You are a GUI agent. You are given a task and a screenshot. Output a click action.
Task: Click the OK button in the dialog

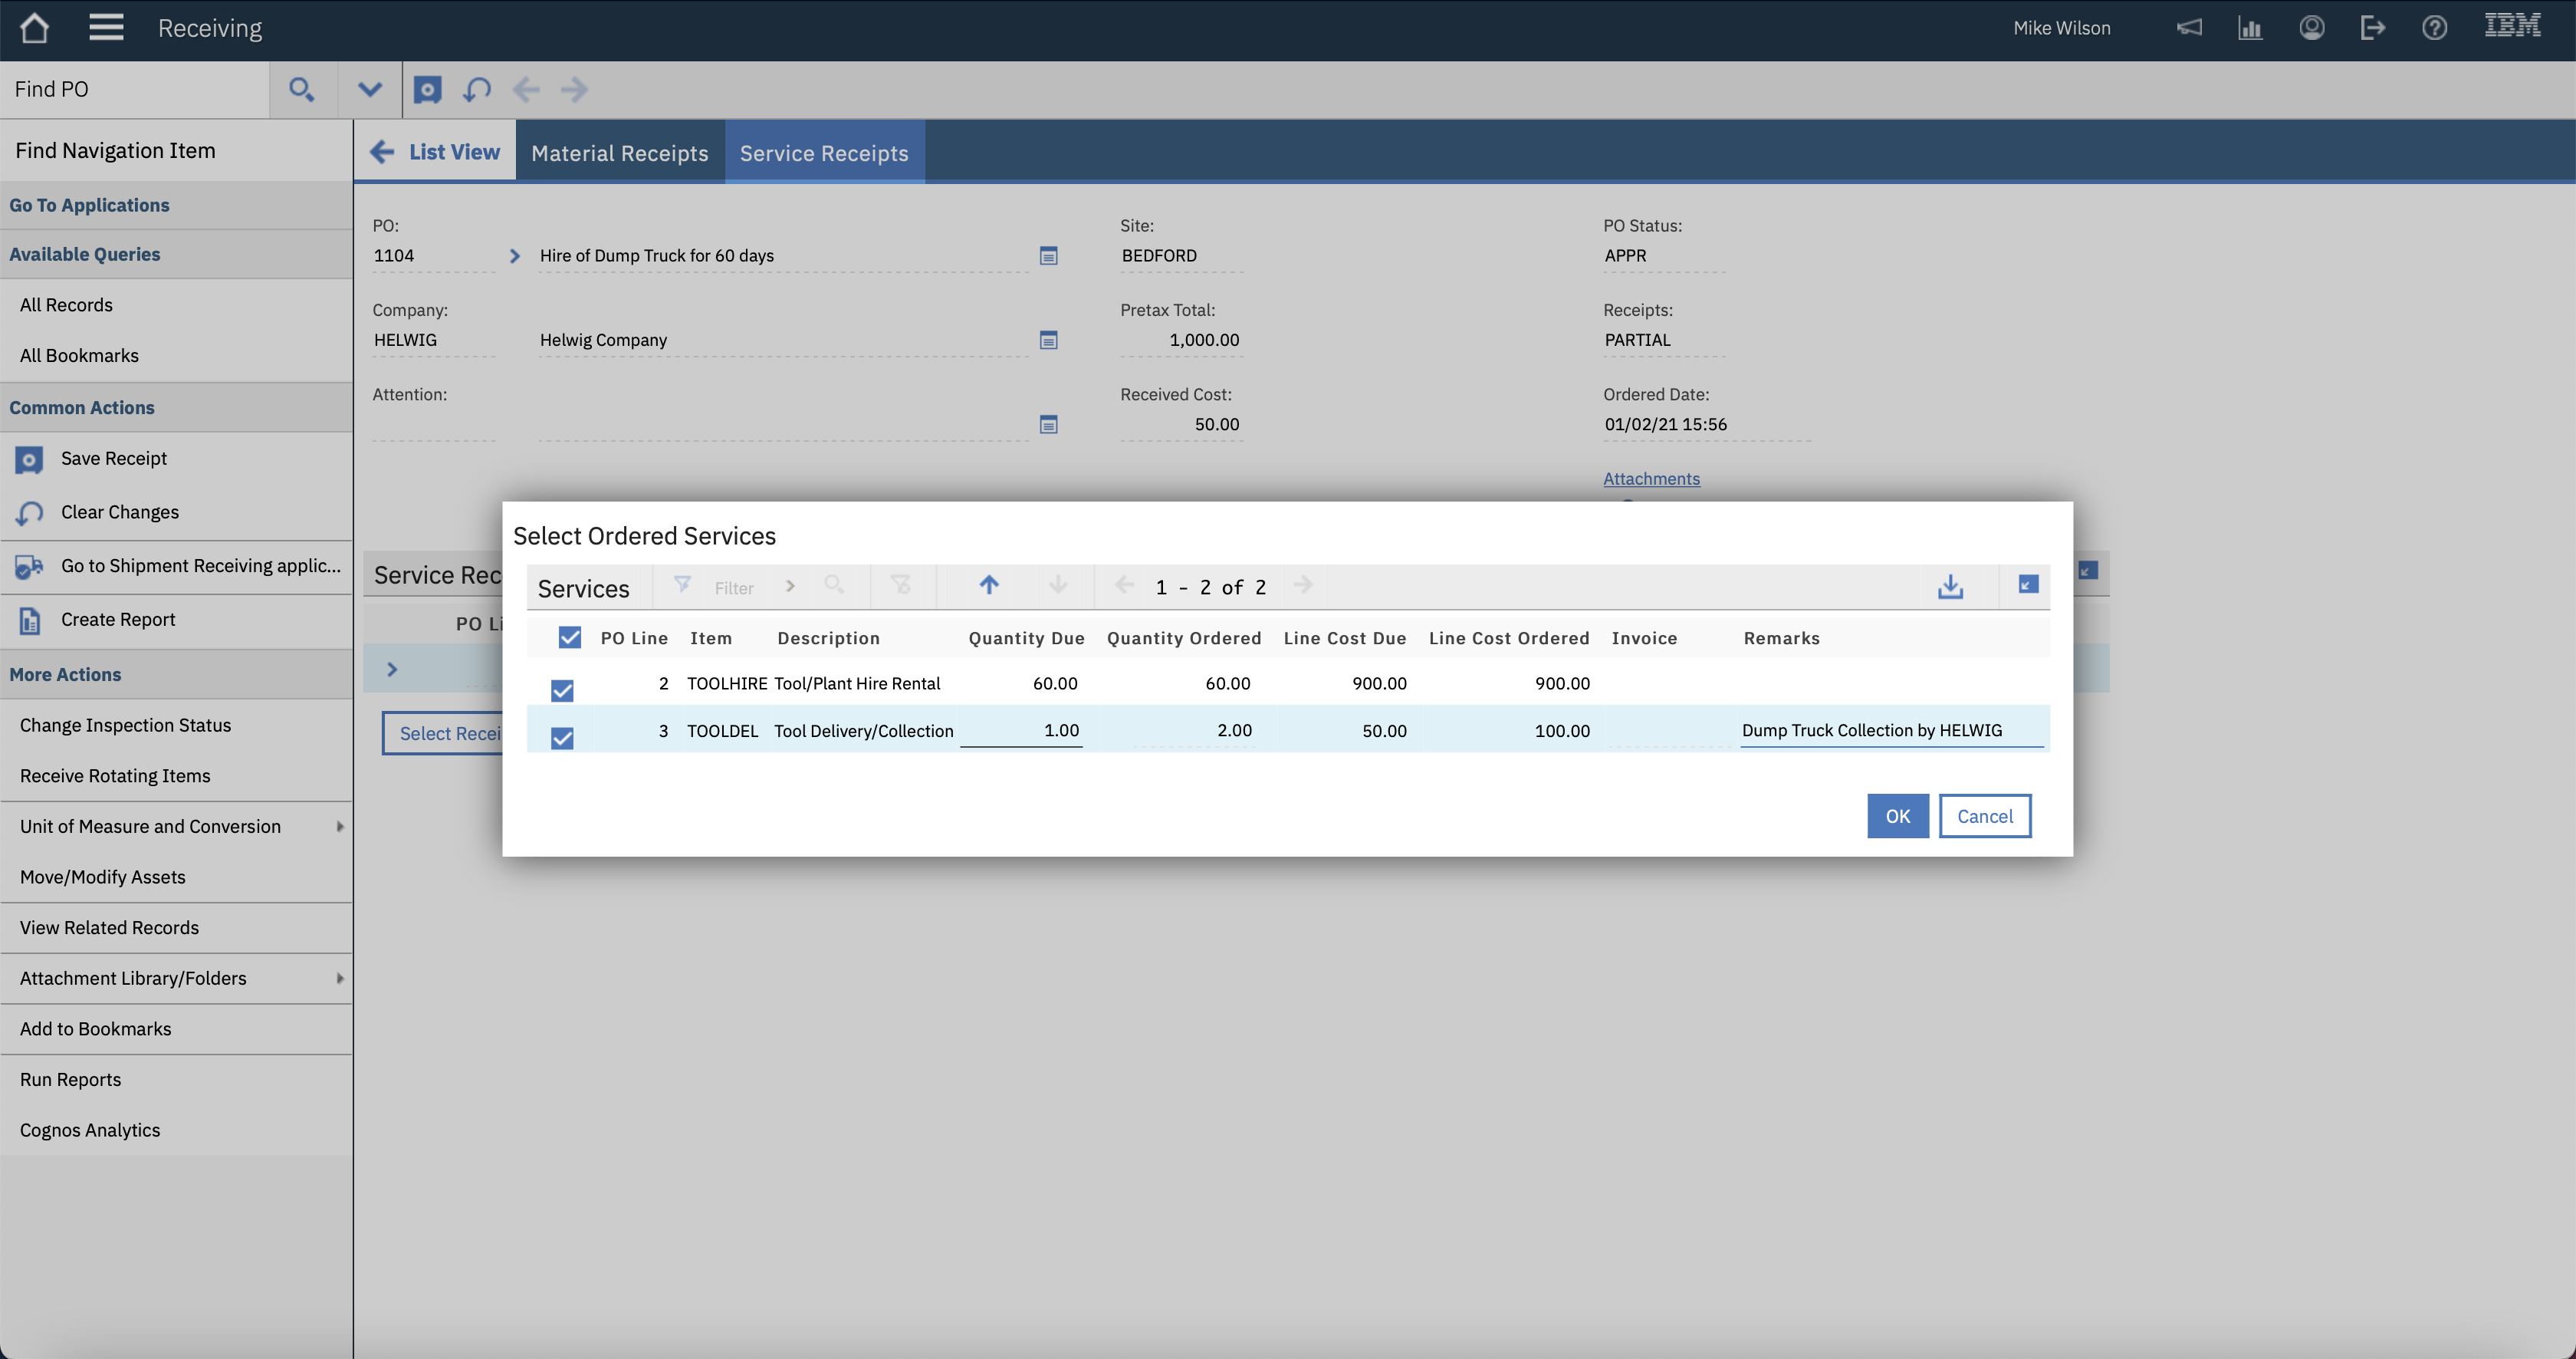tap(1897, 816)
